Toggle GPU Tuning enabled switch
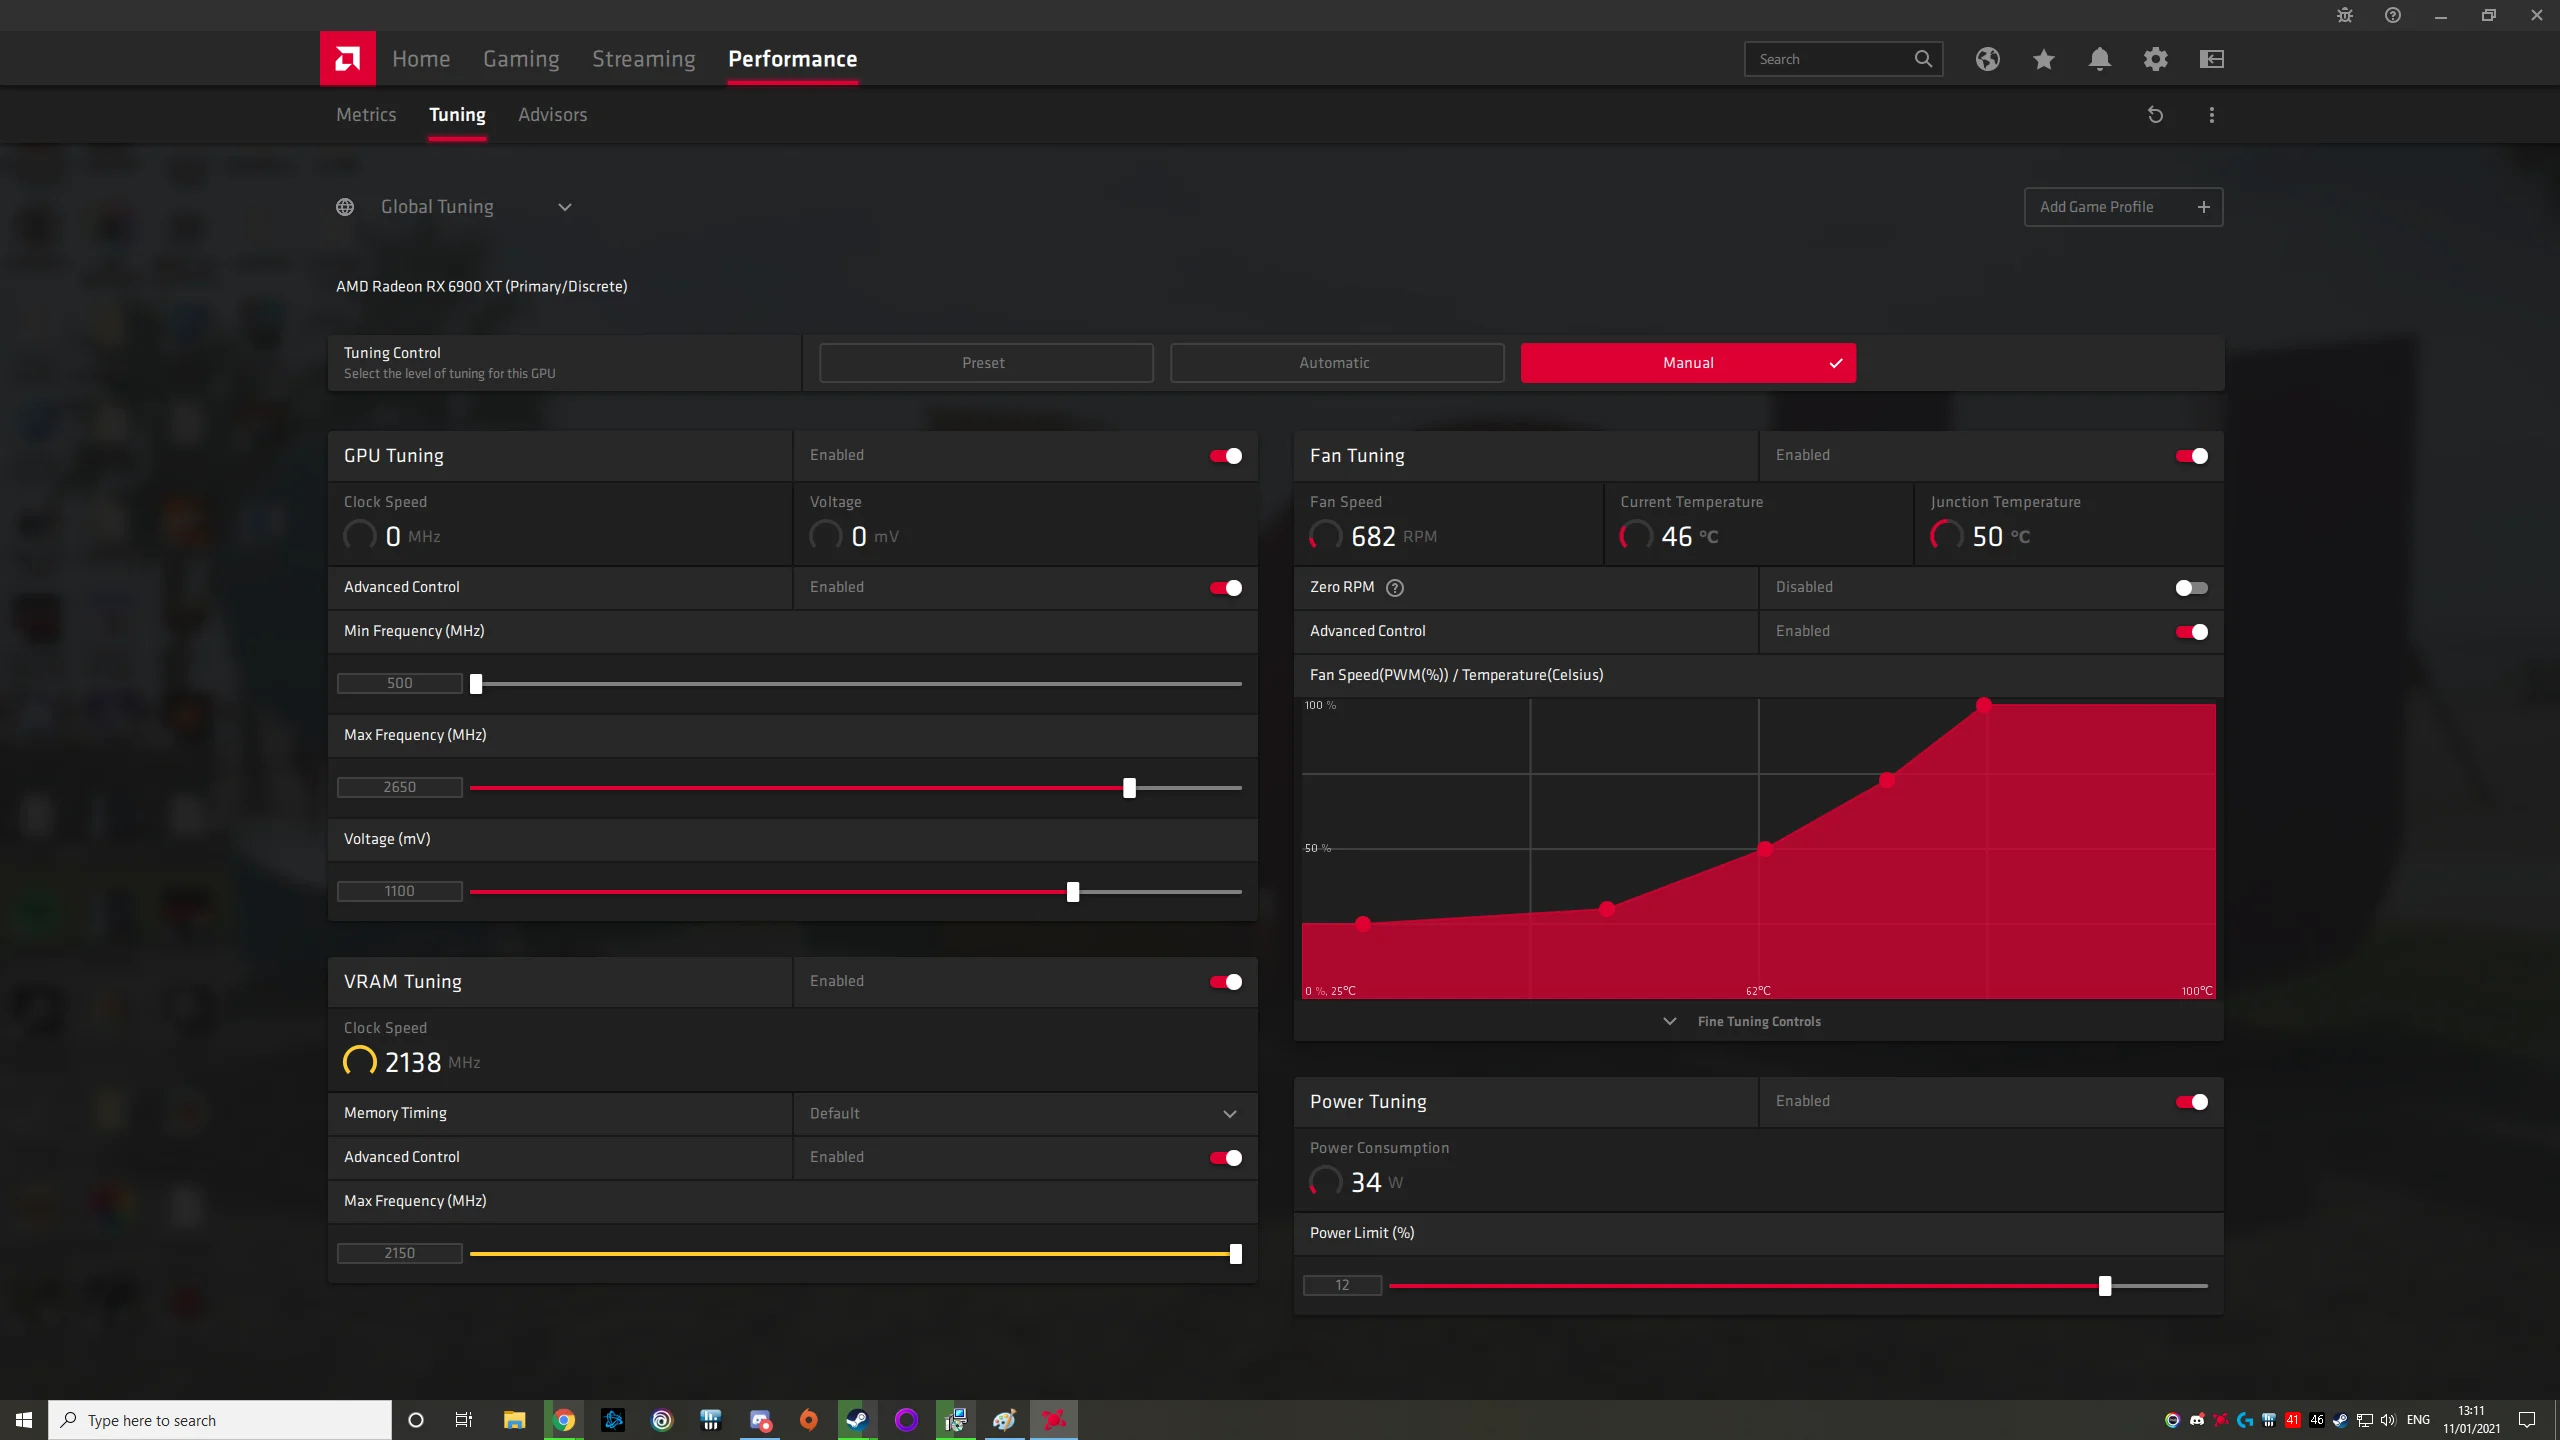 (1226, 456)
